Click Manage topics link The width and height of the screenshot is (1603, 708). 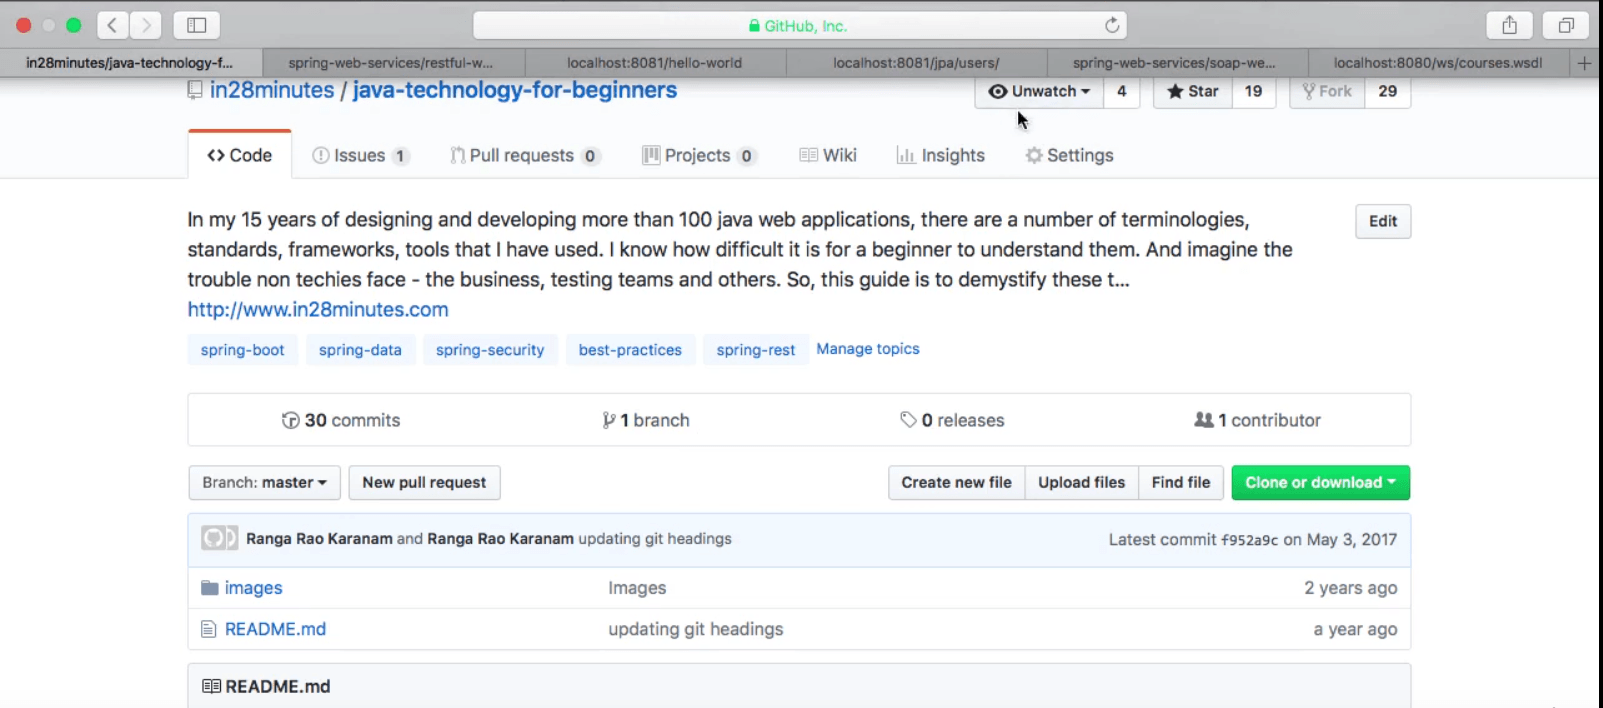[868, 349]
